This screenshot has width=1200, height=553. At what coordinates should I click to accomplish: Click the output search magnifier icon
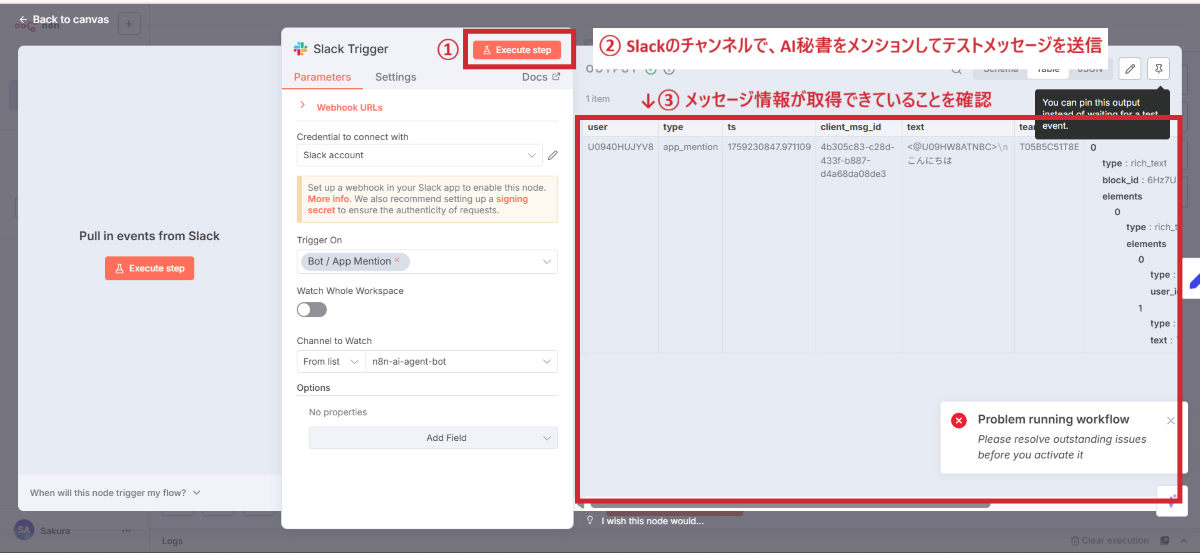957,69
